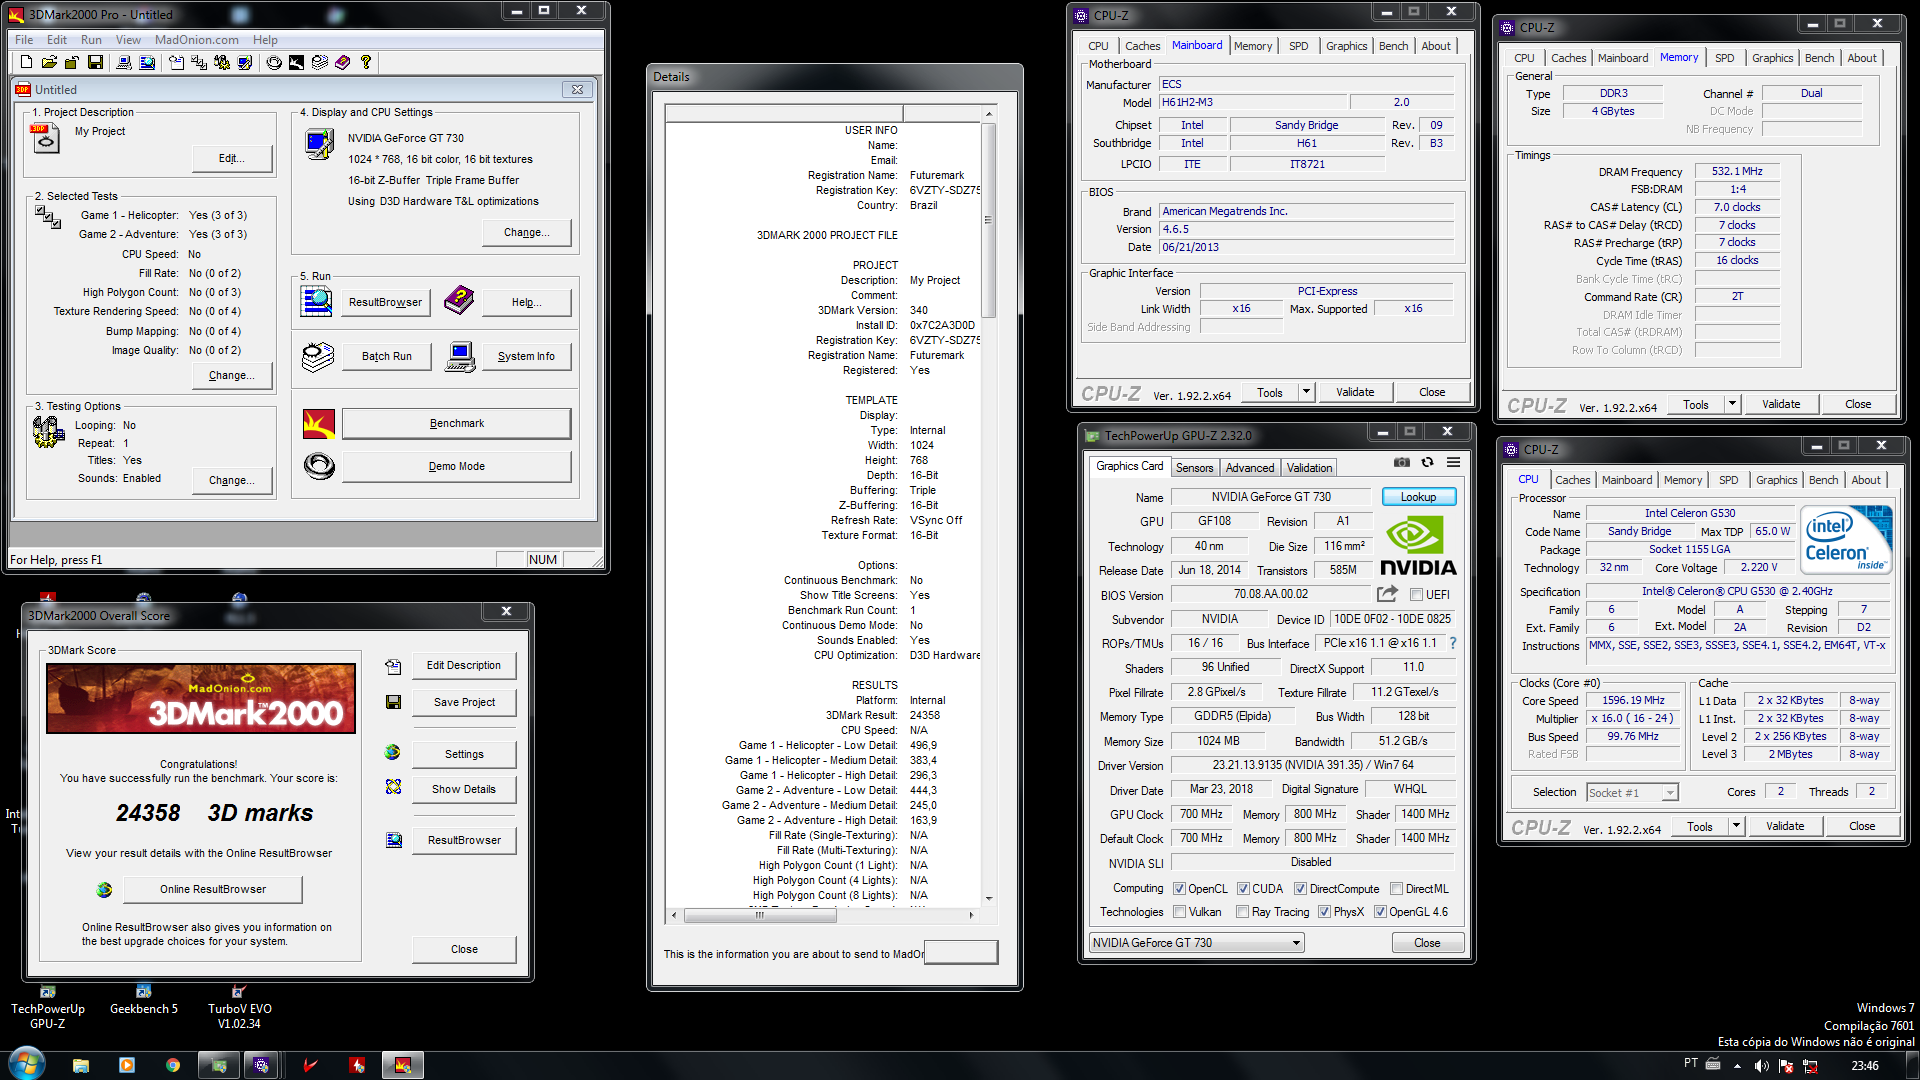Click the Save floppy disk toolbar icon
Viewport: 1920px width, 1080px height.
pos(96,62)
